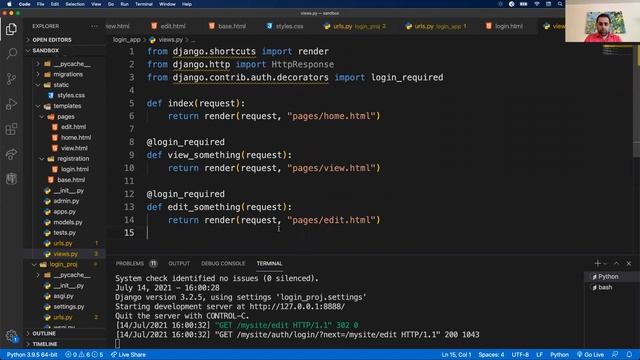Click Live Share in status bar
The image size is (640, 360).
pos(128,355)
